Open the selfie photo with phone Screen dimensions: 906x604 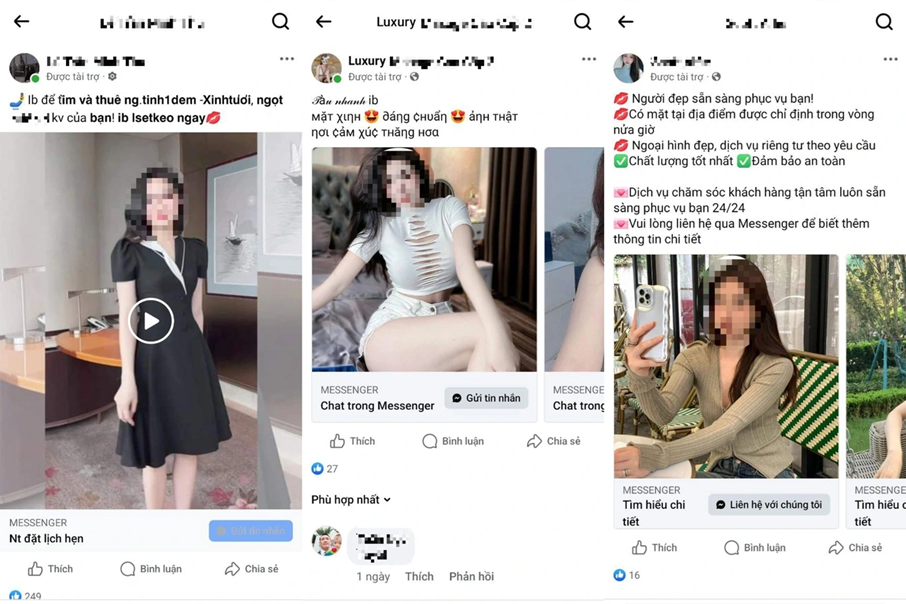[726, 366]
